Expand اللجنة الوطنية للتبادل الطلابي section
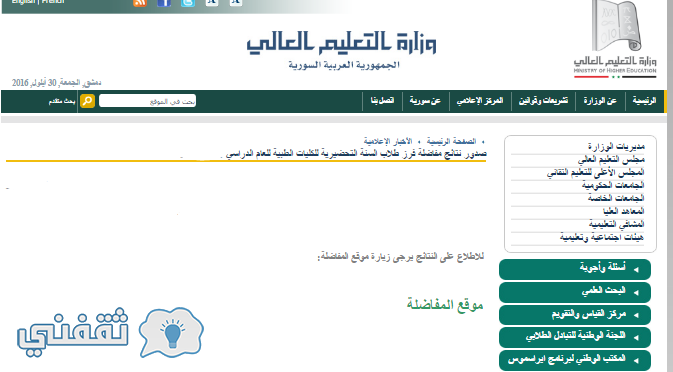The image size is (673, 372). coord(575,337)
